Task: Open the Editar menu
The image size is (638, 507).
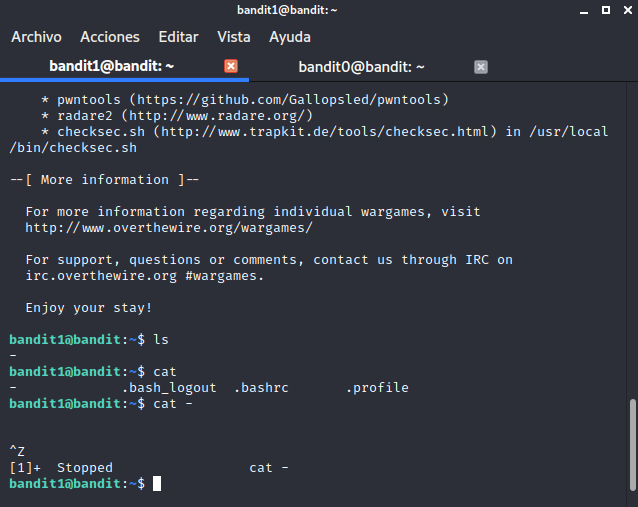Action: click(178, 37)
